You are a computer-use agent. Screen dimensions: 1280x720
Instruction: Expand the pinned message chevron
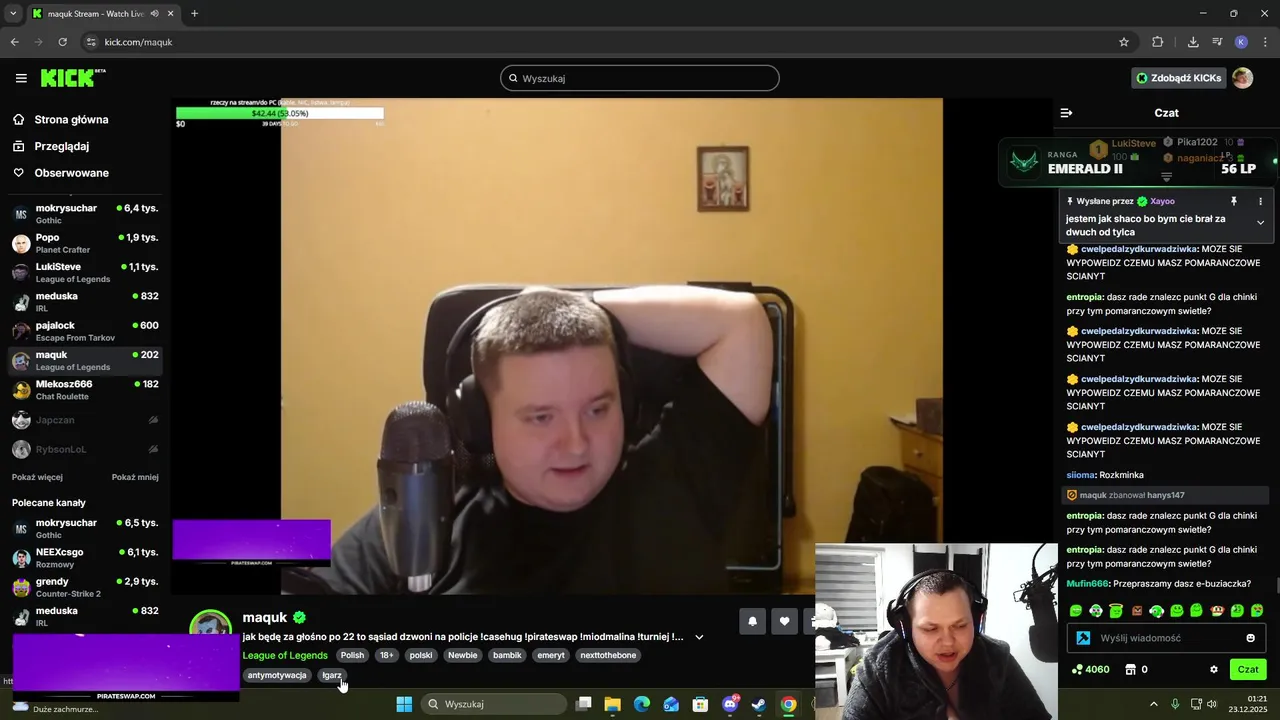click(x=1260, y=222)
